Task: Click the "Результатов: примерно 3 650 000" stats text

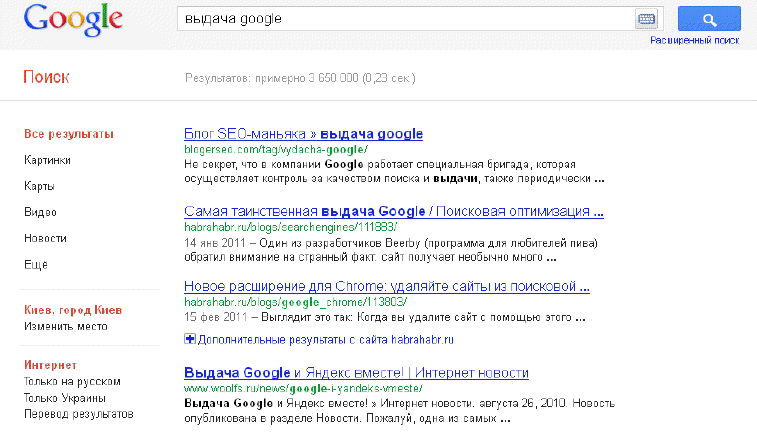Action: click(300, 78)
